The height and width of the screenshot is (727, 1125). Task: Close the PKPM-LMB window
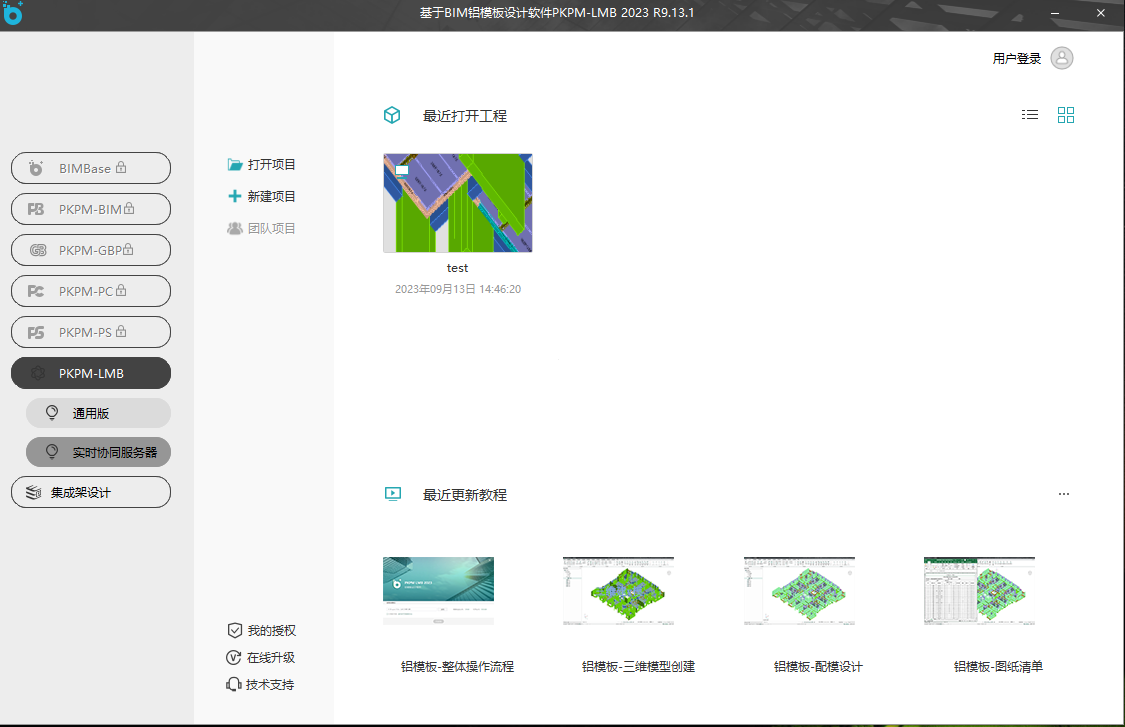[1101, 13]
